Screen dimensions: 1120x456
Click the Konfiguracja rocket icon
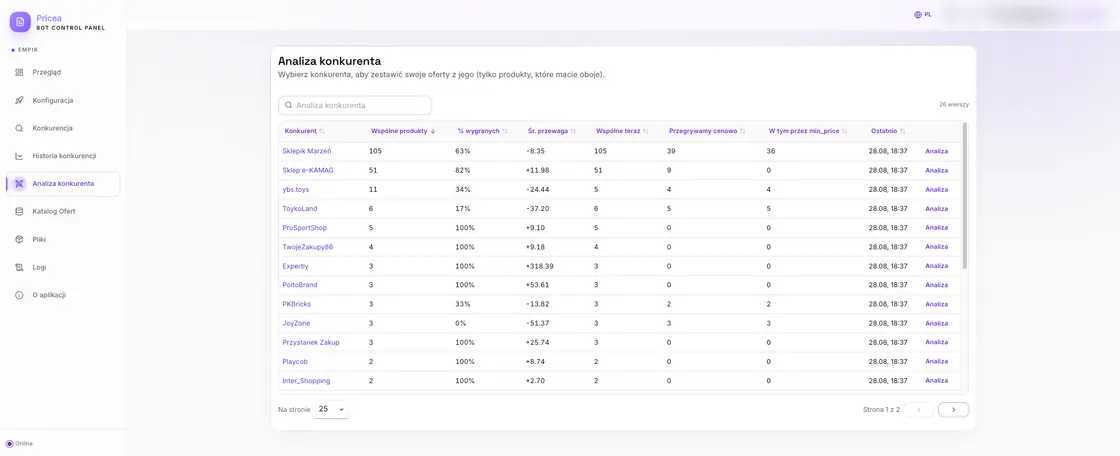(19, 100)
